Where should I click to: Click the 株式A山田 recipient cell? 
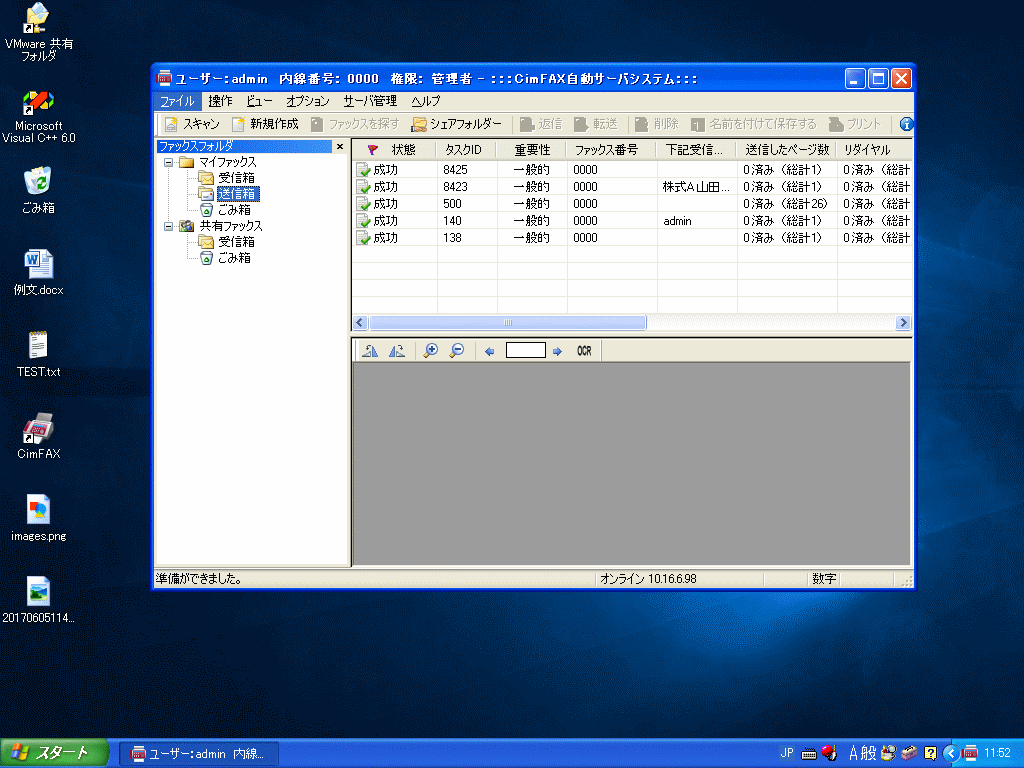click(696, 187)
